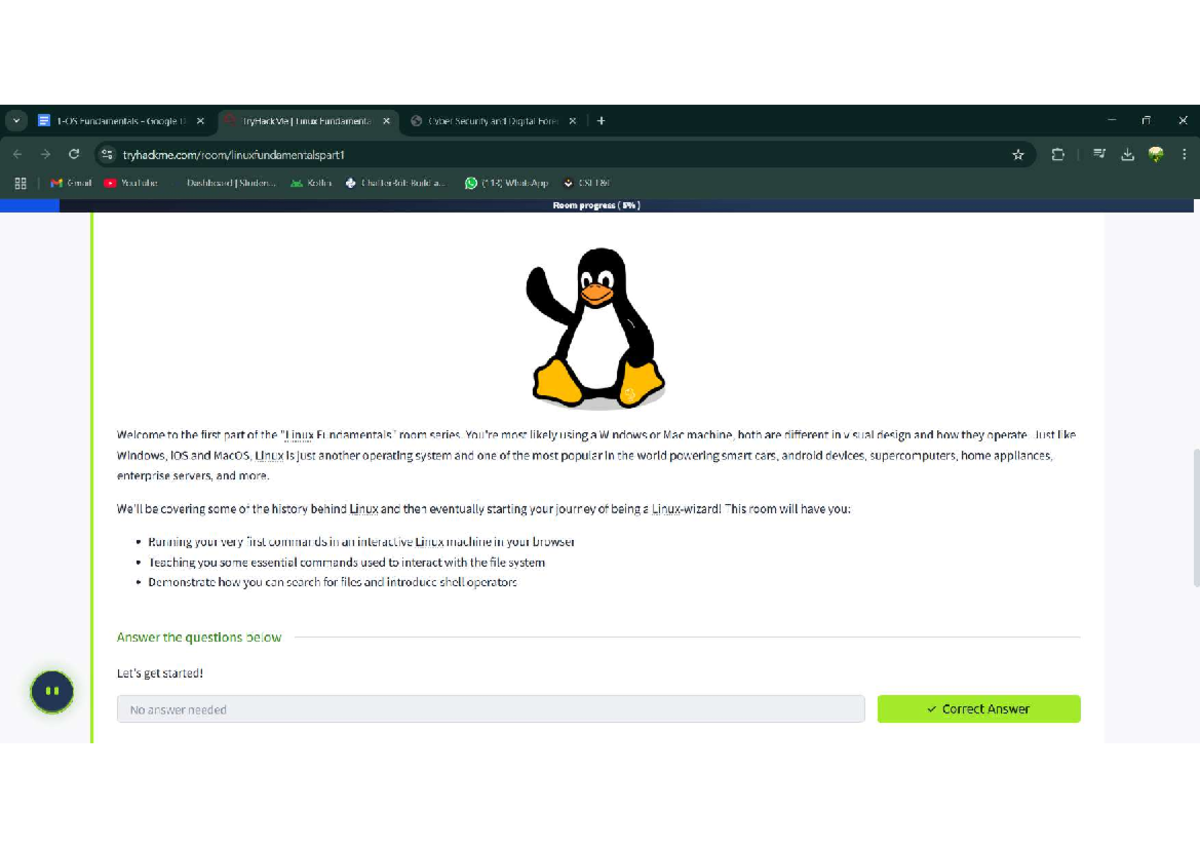Restore down the Chrome window

1147,120
